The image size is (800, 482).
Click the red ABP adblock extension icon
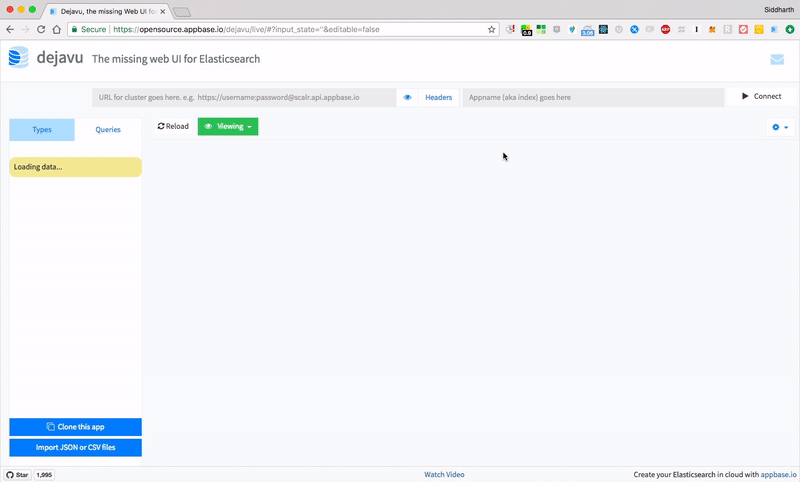(665, 30)
